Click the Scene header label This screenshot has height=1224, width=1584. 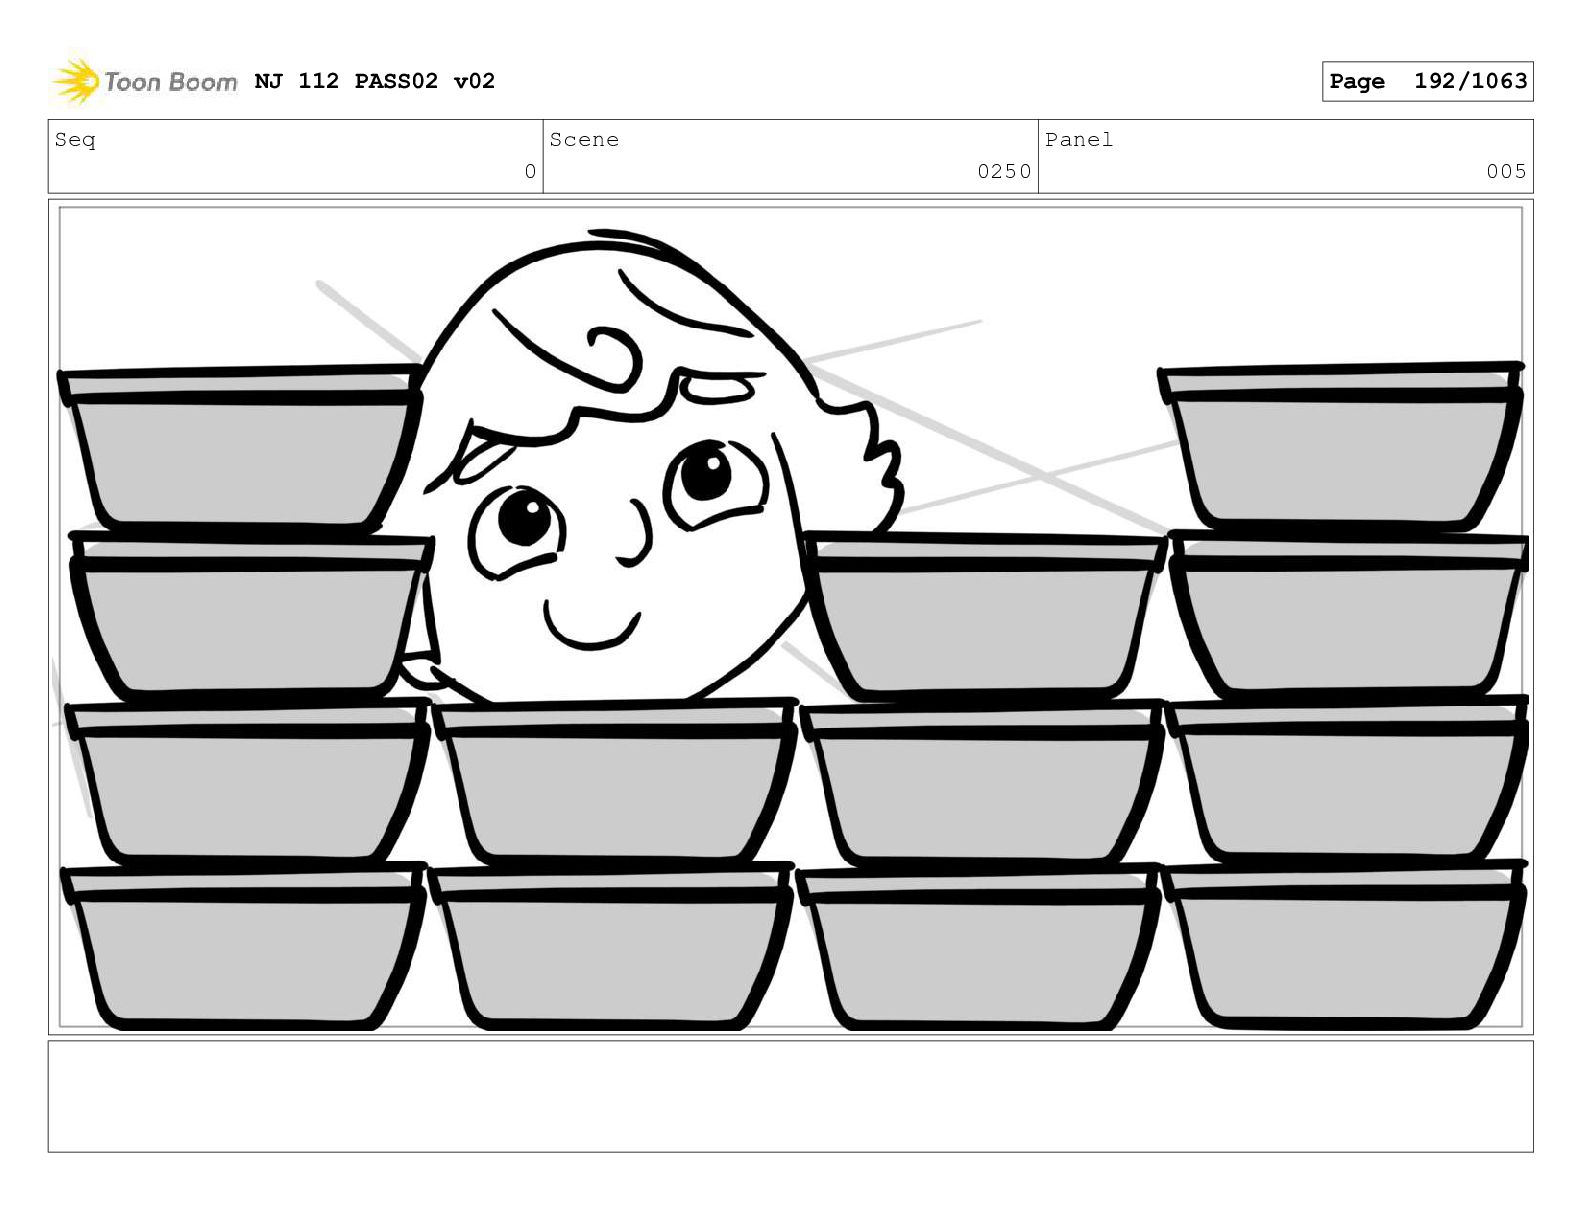pos(584,140)
